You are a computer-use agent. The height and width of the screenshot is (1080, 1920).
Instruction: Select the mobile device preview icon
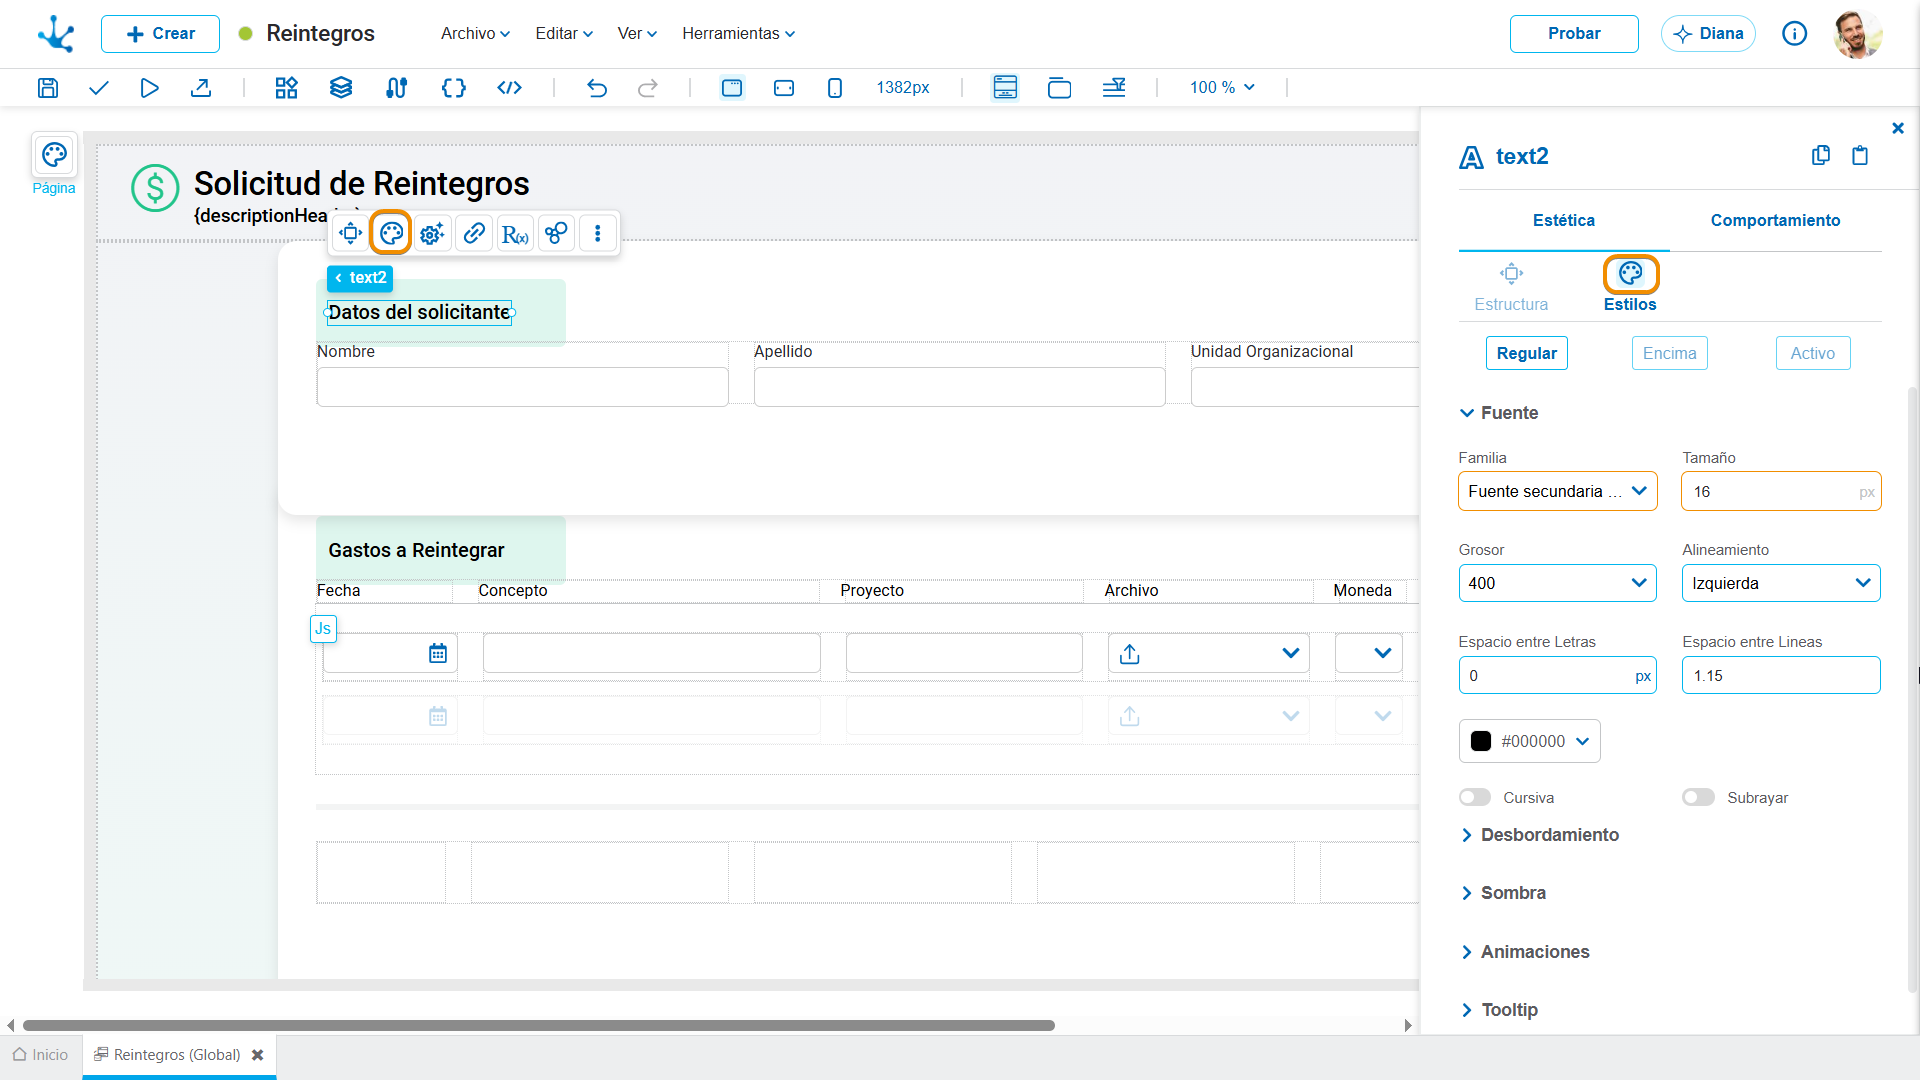click(835, 88)
